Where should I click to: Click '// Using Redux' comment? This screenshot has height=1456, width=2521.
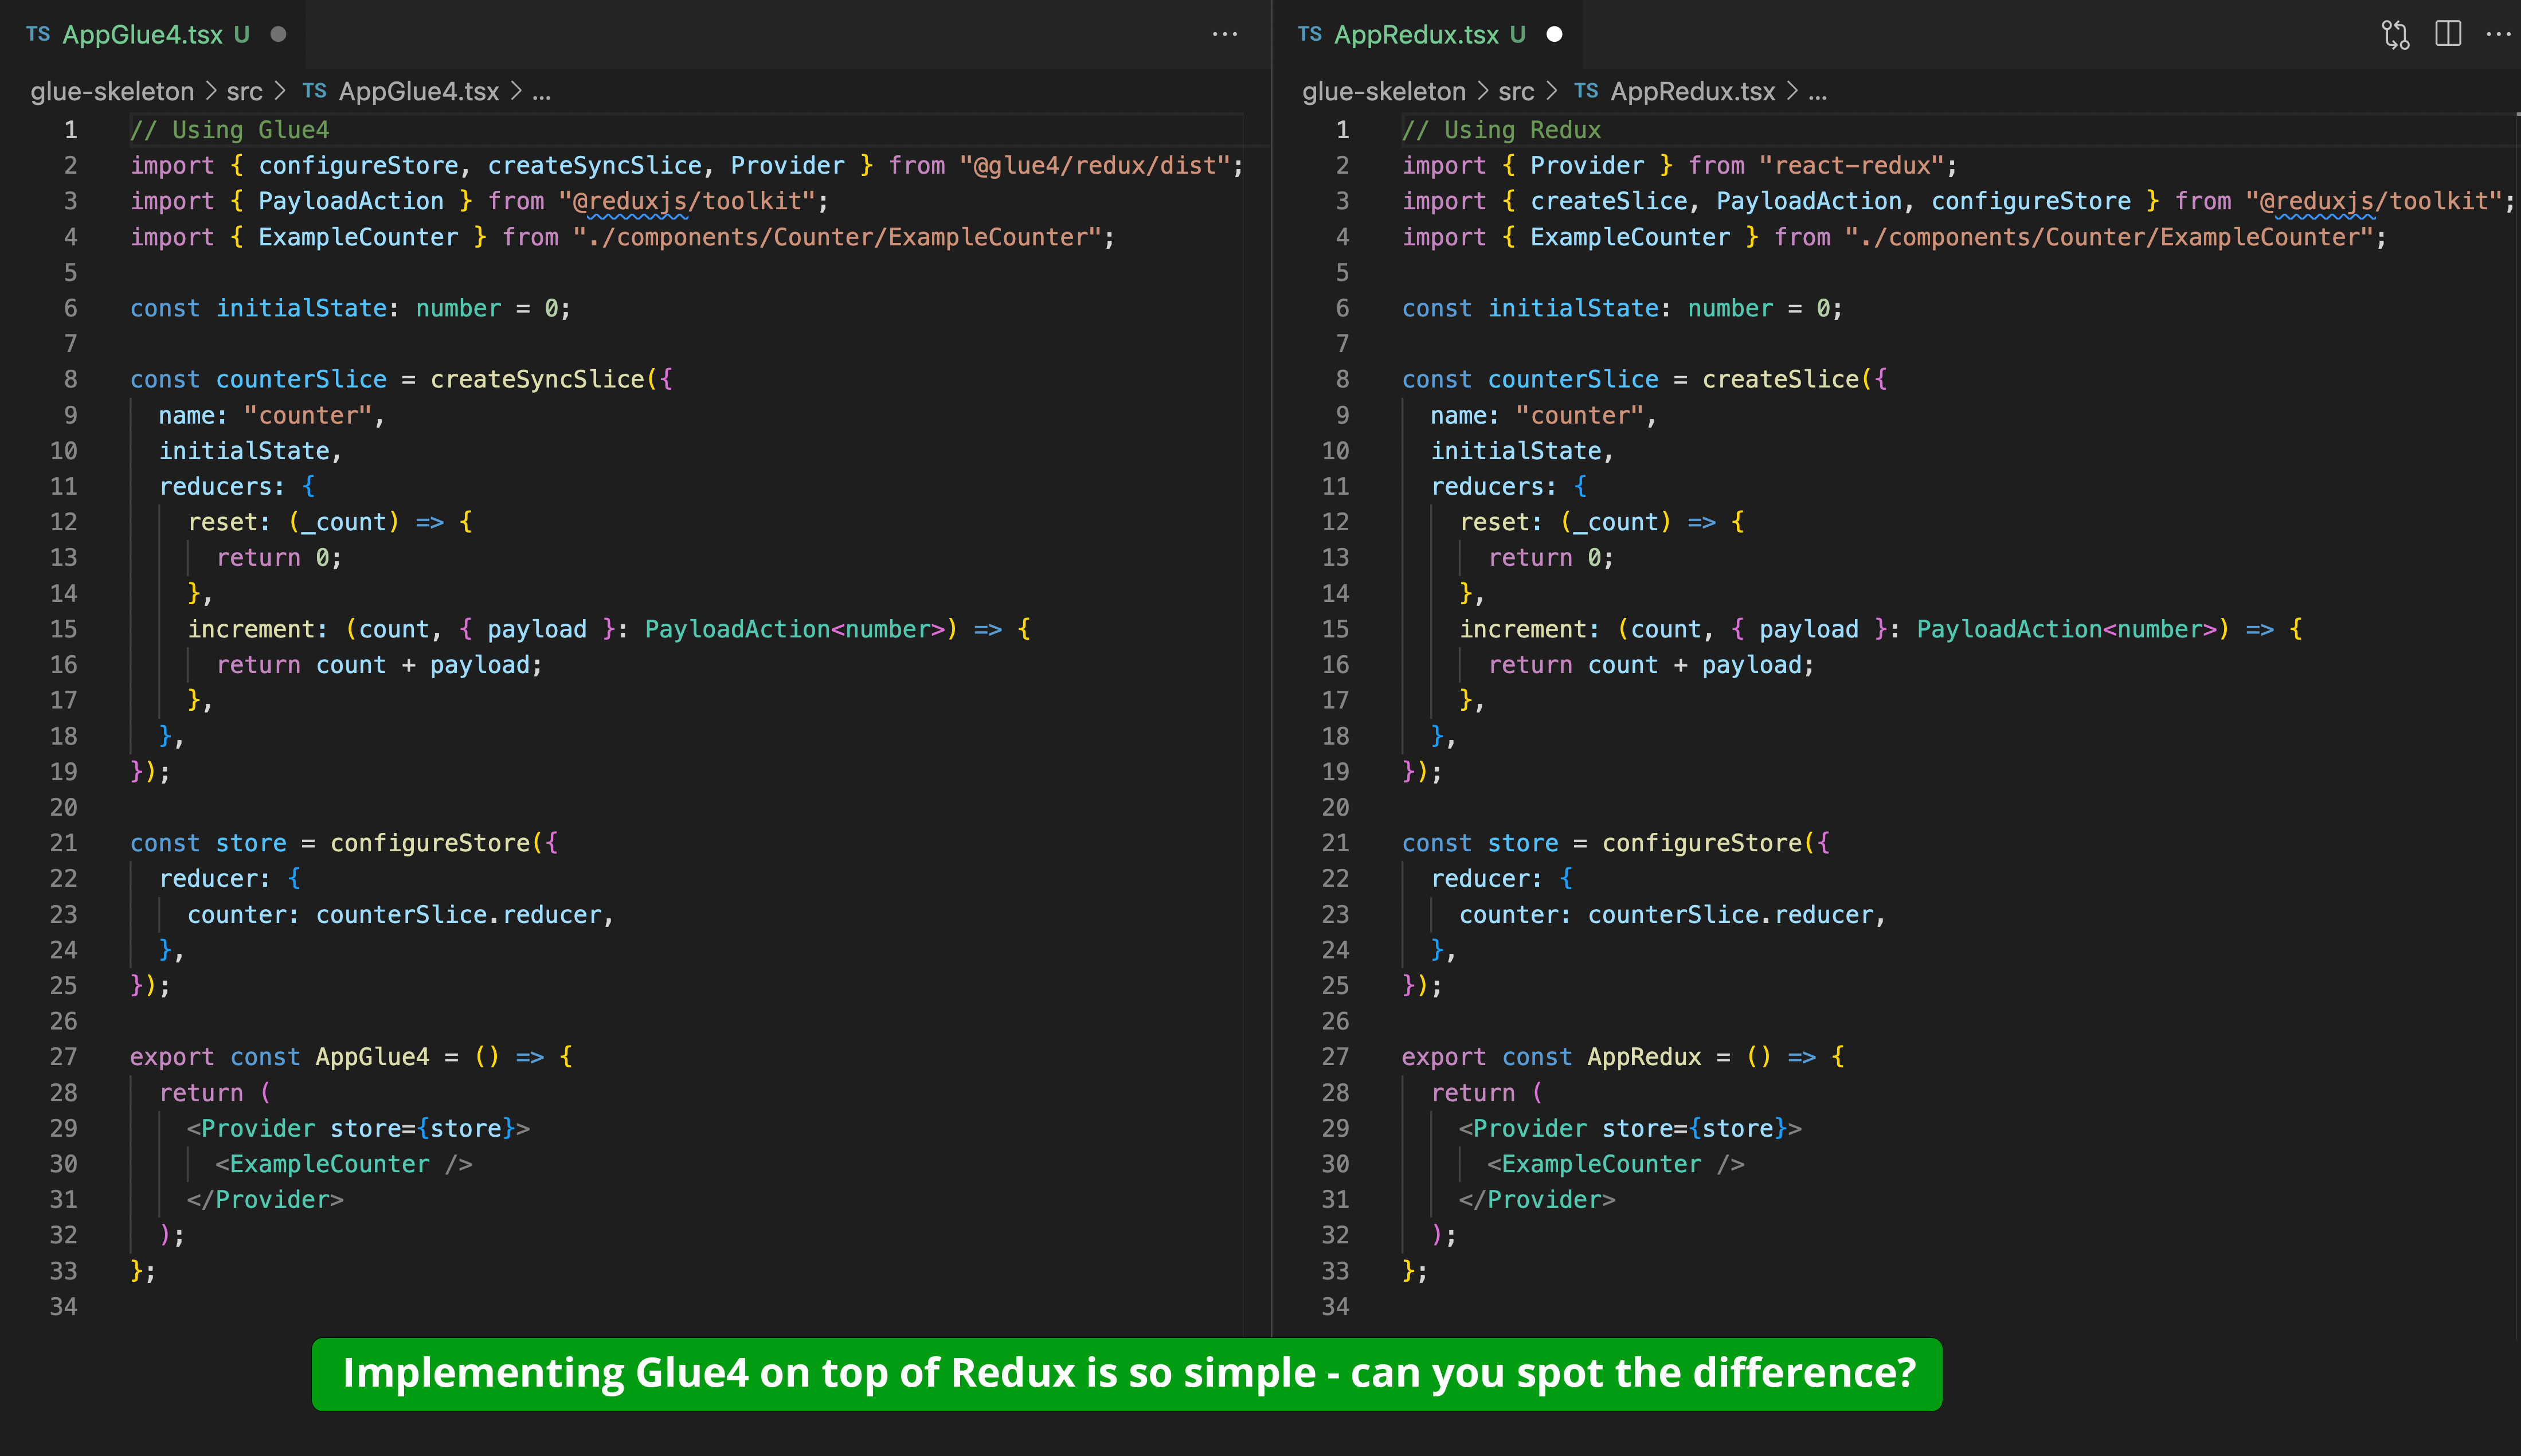[x=1501, y=130]
